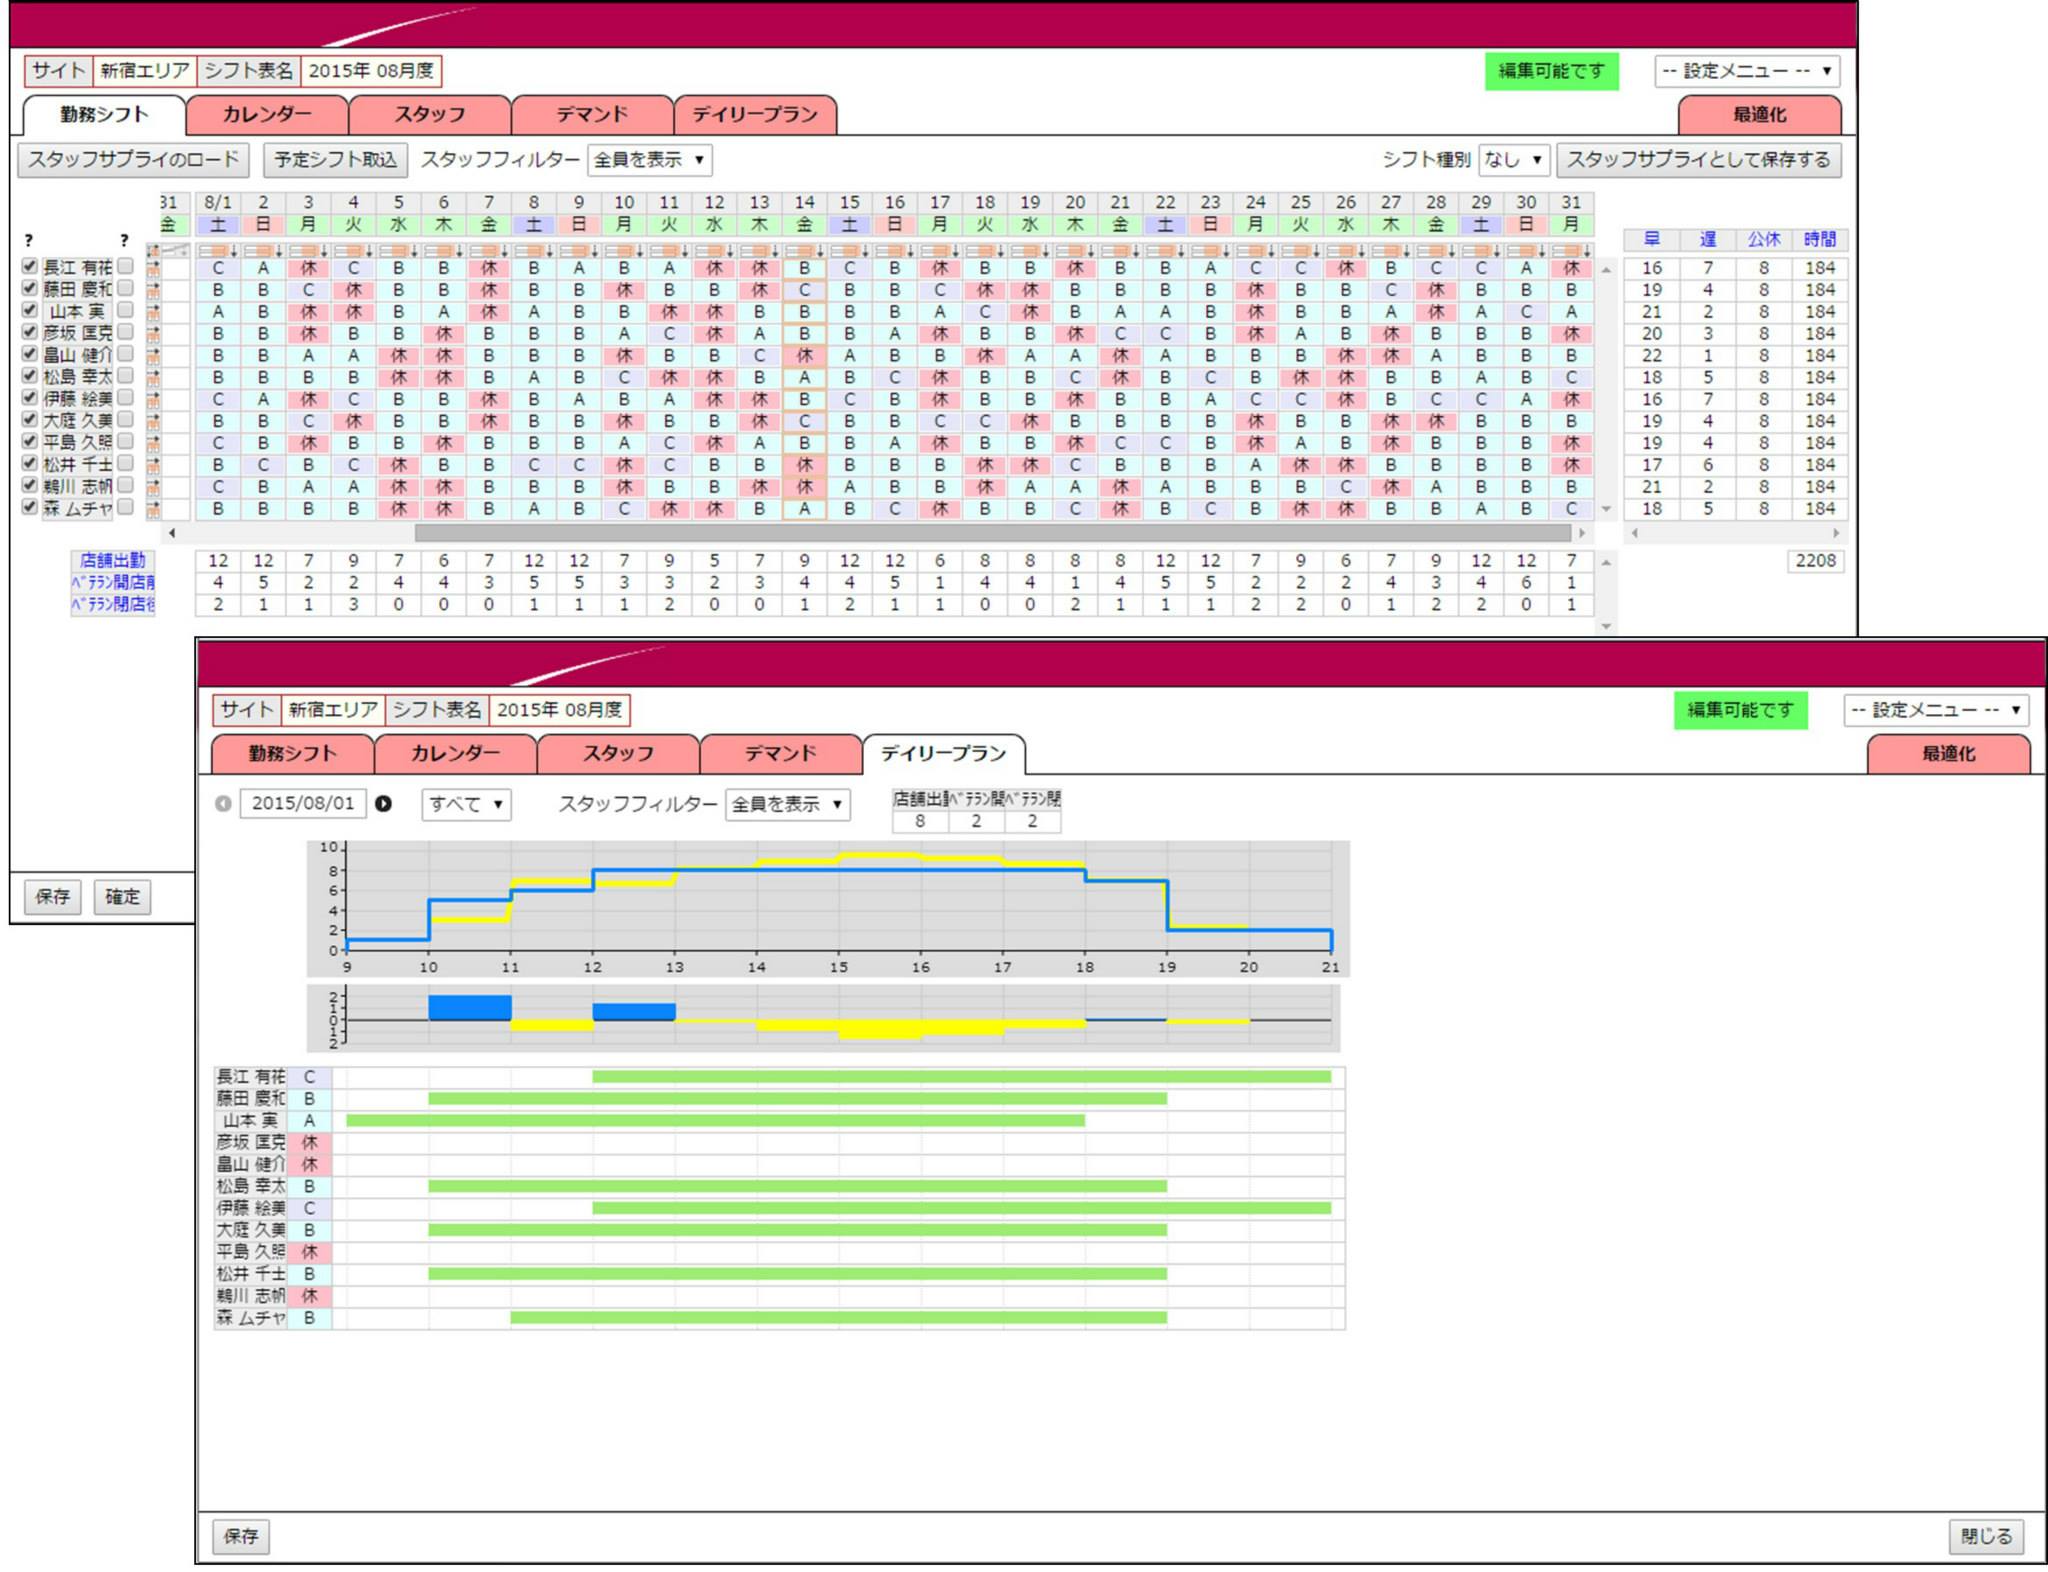Click column sort icon under date 31 月
Viewport: 2048px width, 1572px height.
tap(1571, 250)
